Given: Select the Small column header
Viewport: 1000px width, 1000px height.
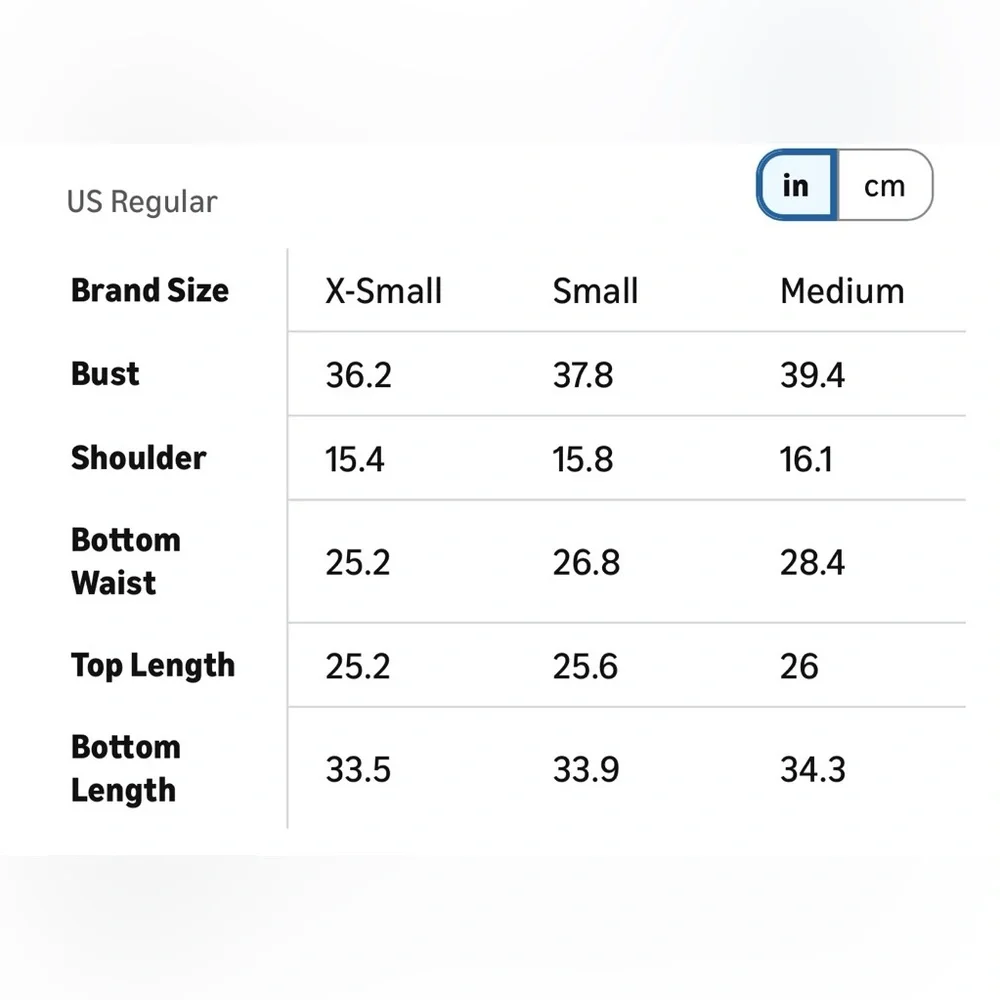Looking at the screenshot, I should 595,291.
